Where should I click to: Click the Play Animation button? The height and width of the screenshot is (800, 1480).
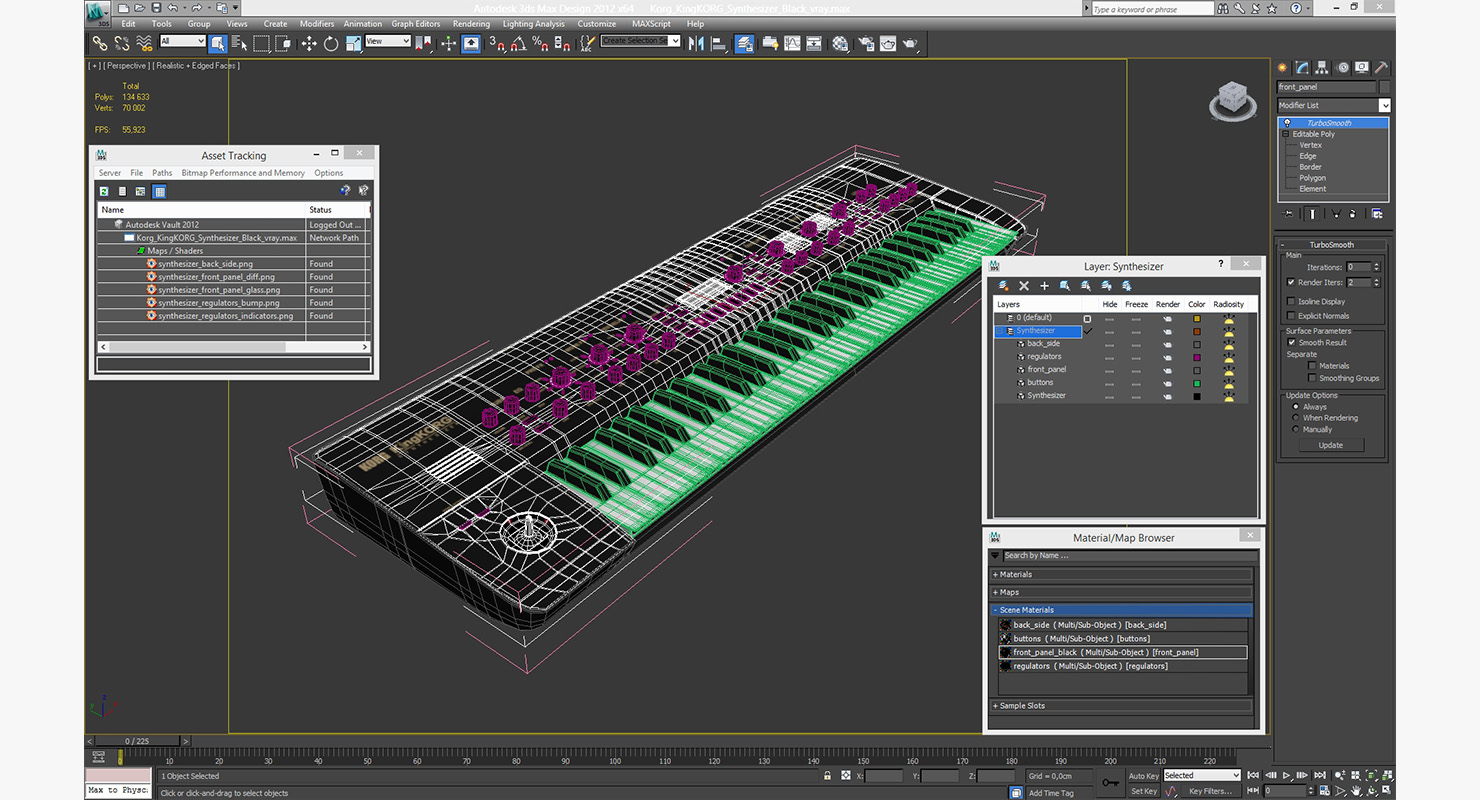pyautogui.click(x=1288, y=775)
